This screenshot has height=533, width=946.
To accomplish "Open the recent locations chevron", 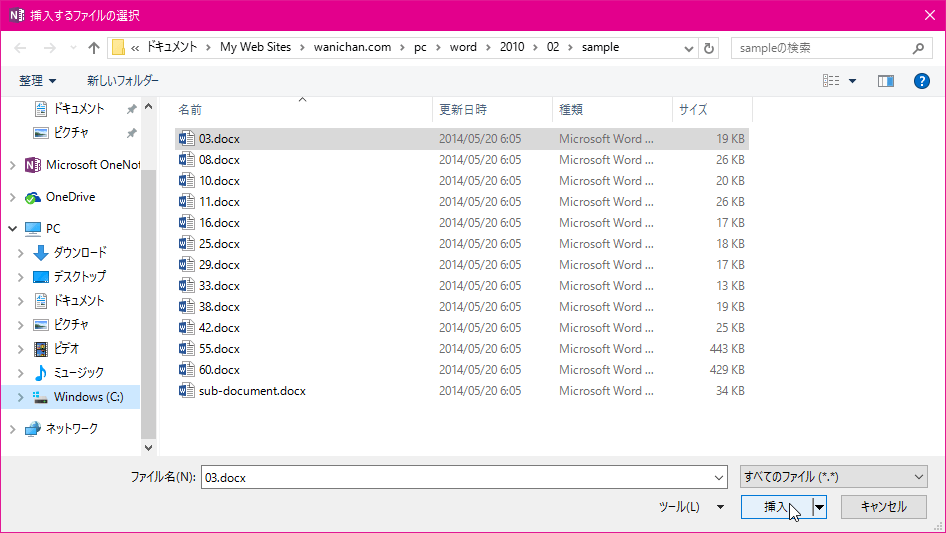I will 73,48.
